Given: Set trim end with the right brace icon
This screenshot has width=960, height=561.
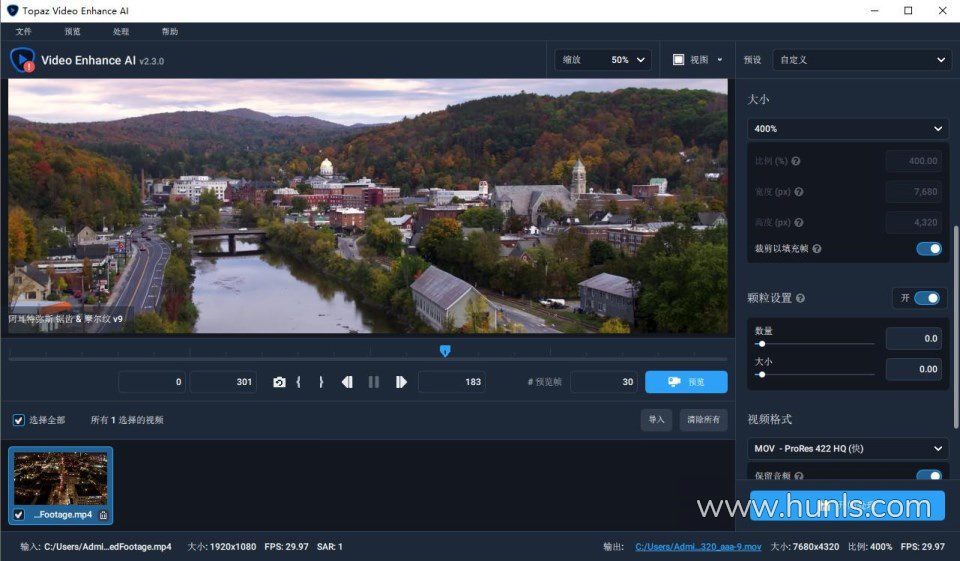Looking at the screenshot, I should point(321,382).
